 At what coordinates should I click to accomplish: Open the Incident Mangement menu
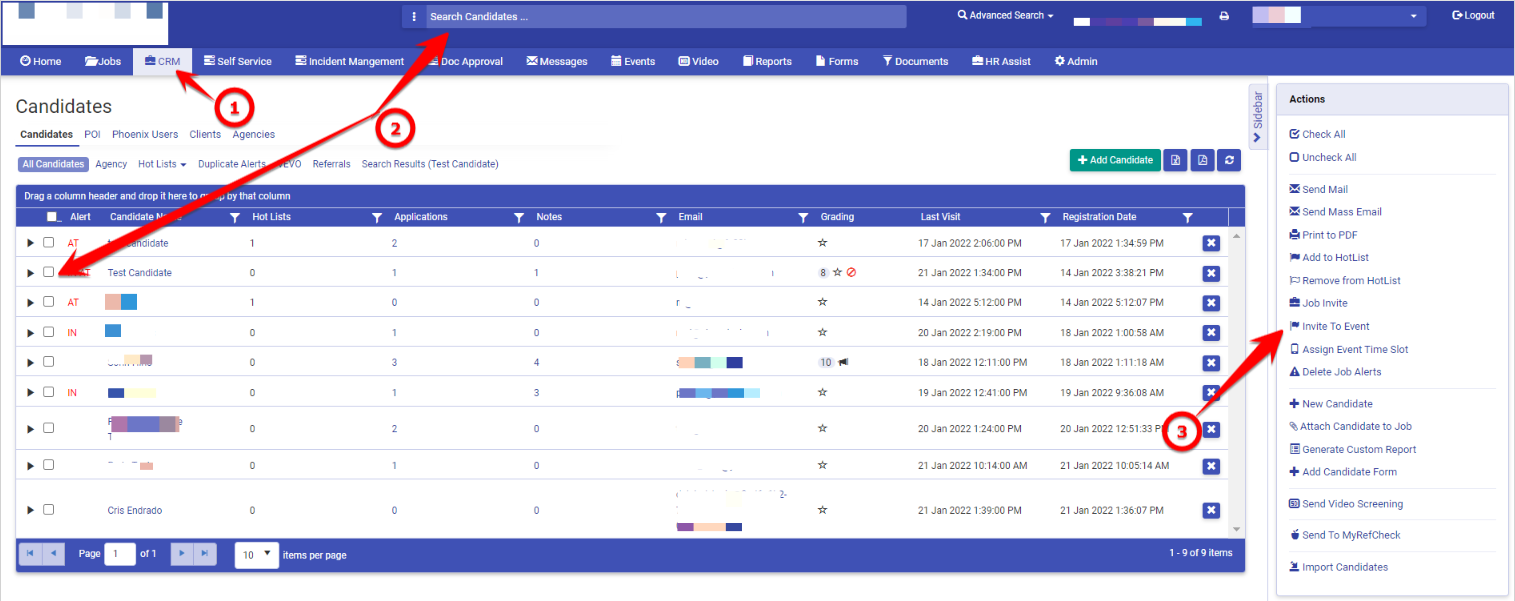pyautogui.click(x=349, y=61)
